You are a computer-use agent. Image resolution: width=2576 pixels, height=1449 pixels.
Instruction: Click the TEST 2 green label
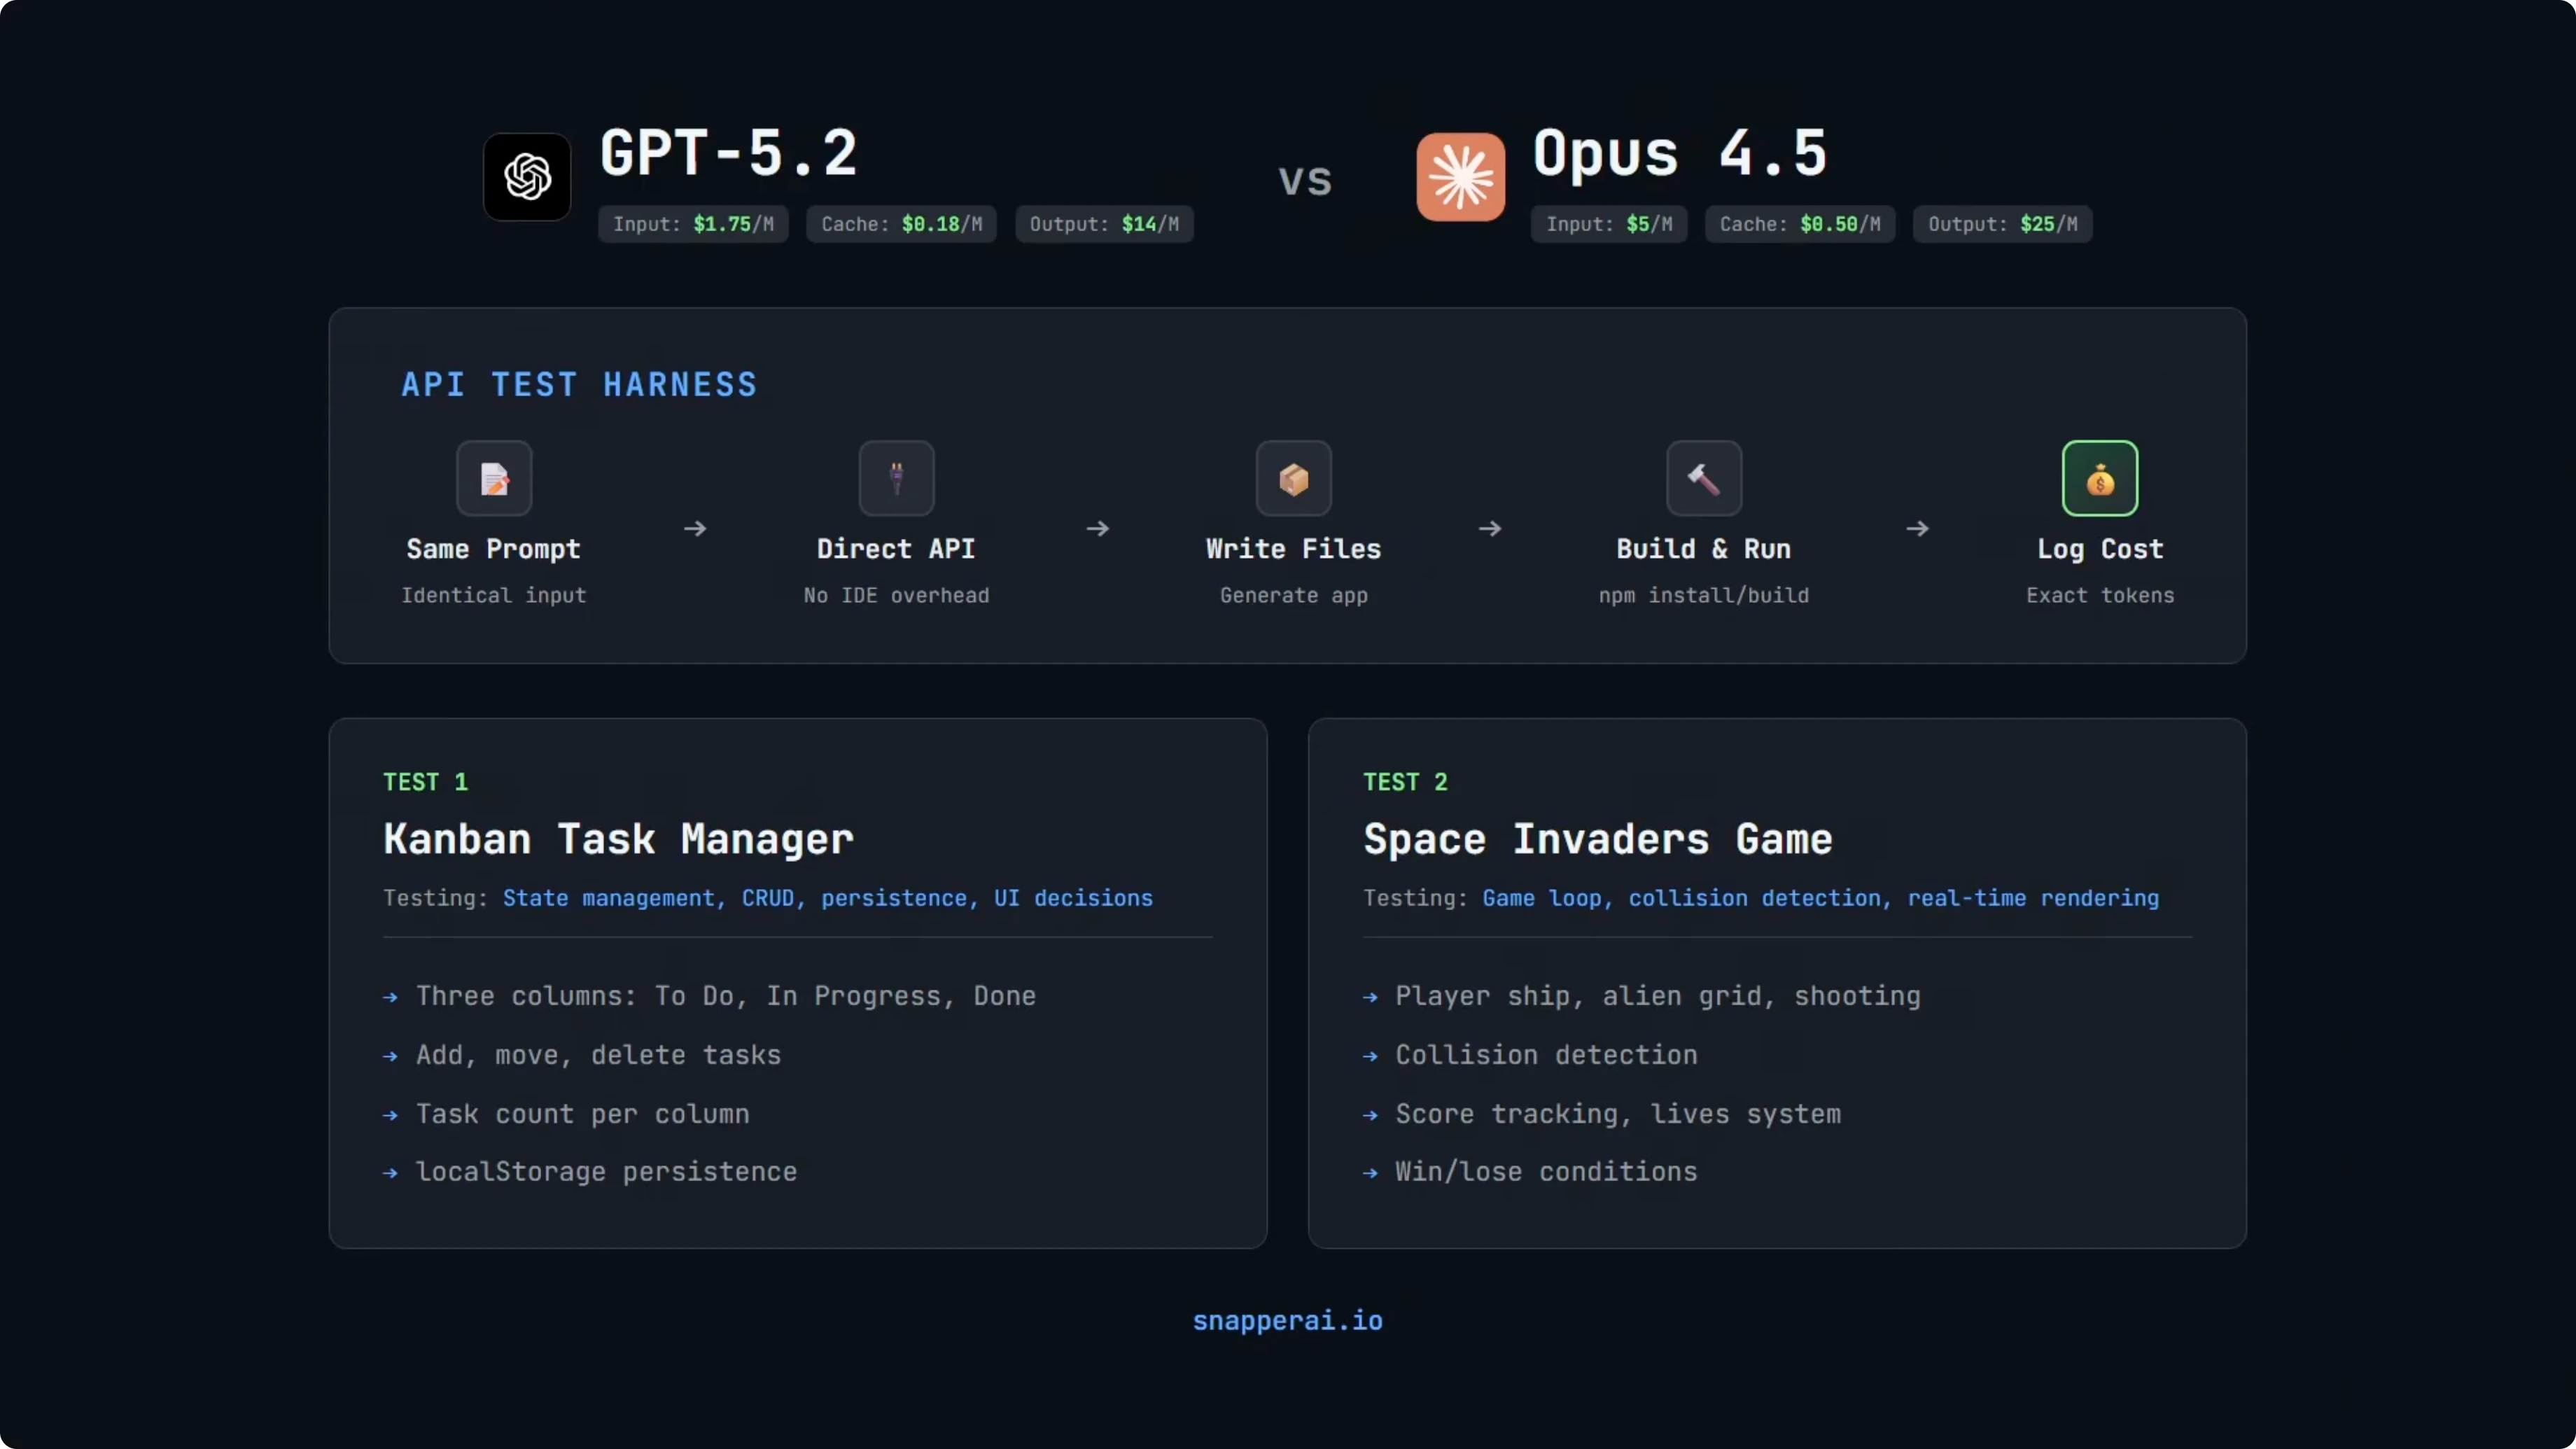pos(1405,782)
